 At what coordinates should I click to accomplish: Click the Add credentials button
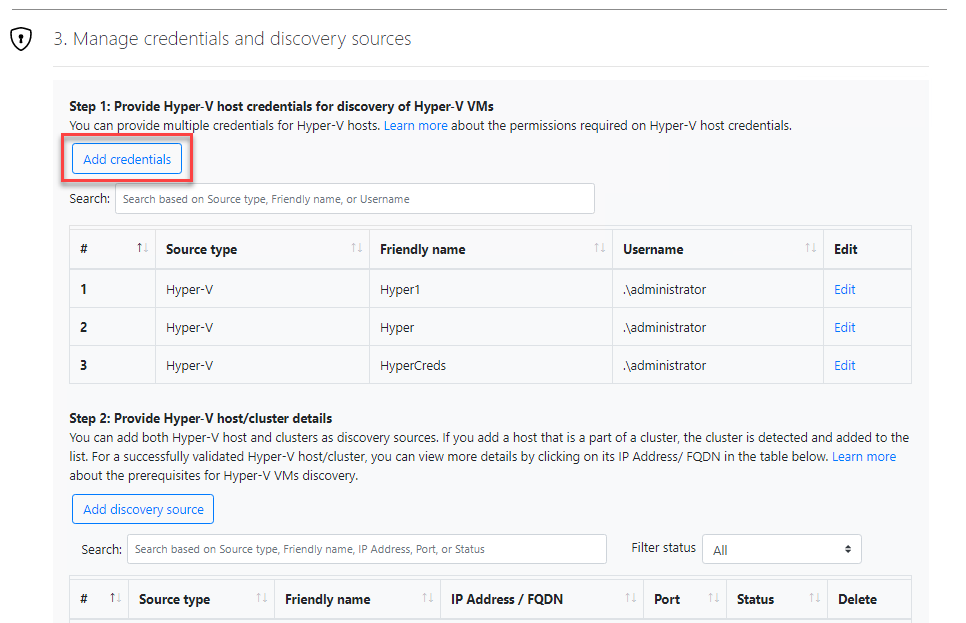click(x=127, y=159)
